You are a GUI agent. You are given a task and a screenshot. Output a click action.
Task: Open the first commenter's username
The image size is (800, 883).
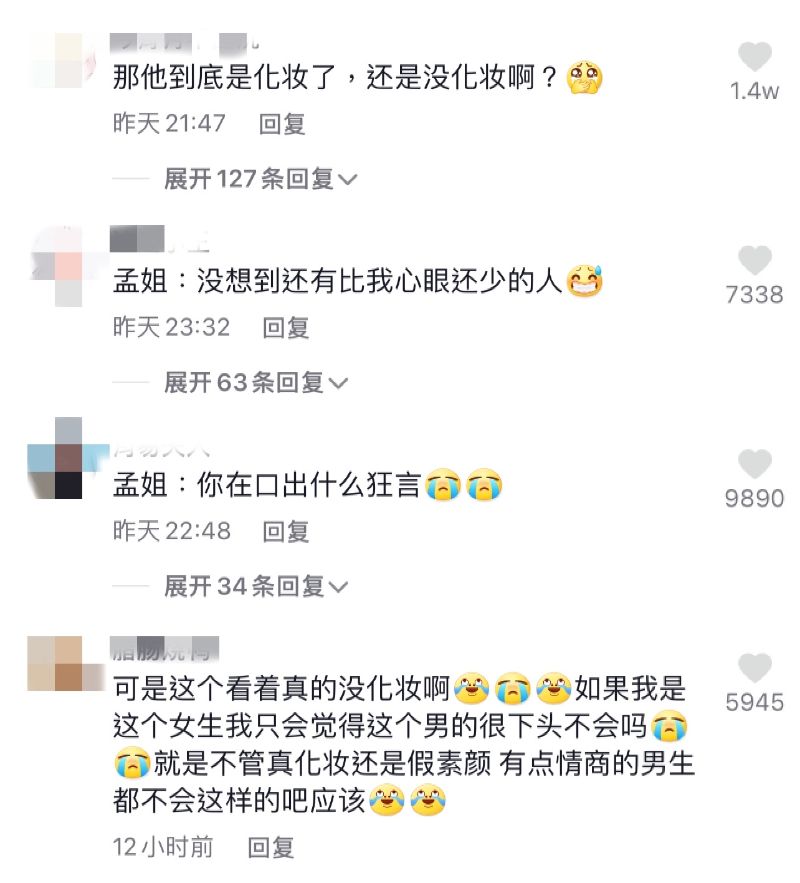(185, 43)
